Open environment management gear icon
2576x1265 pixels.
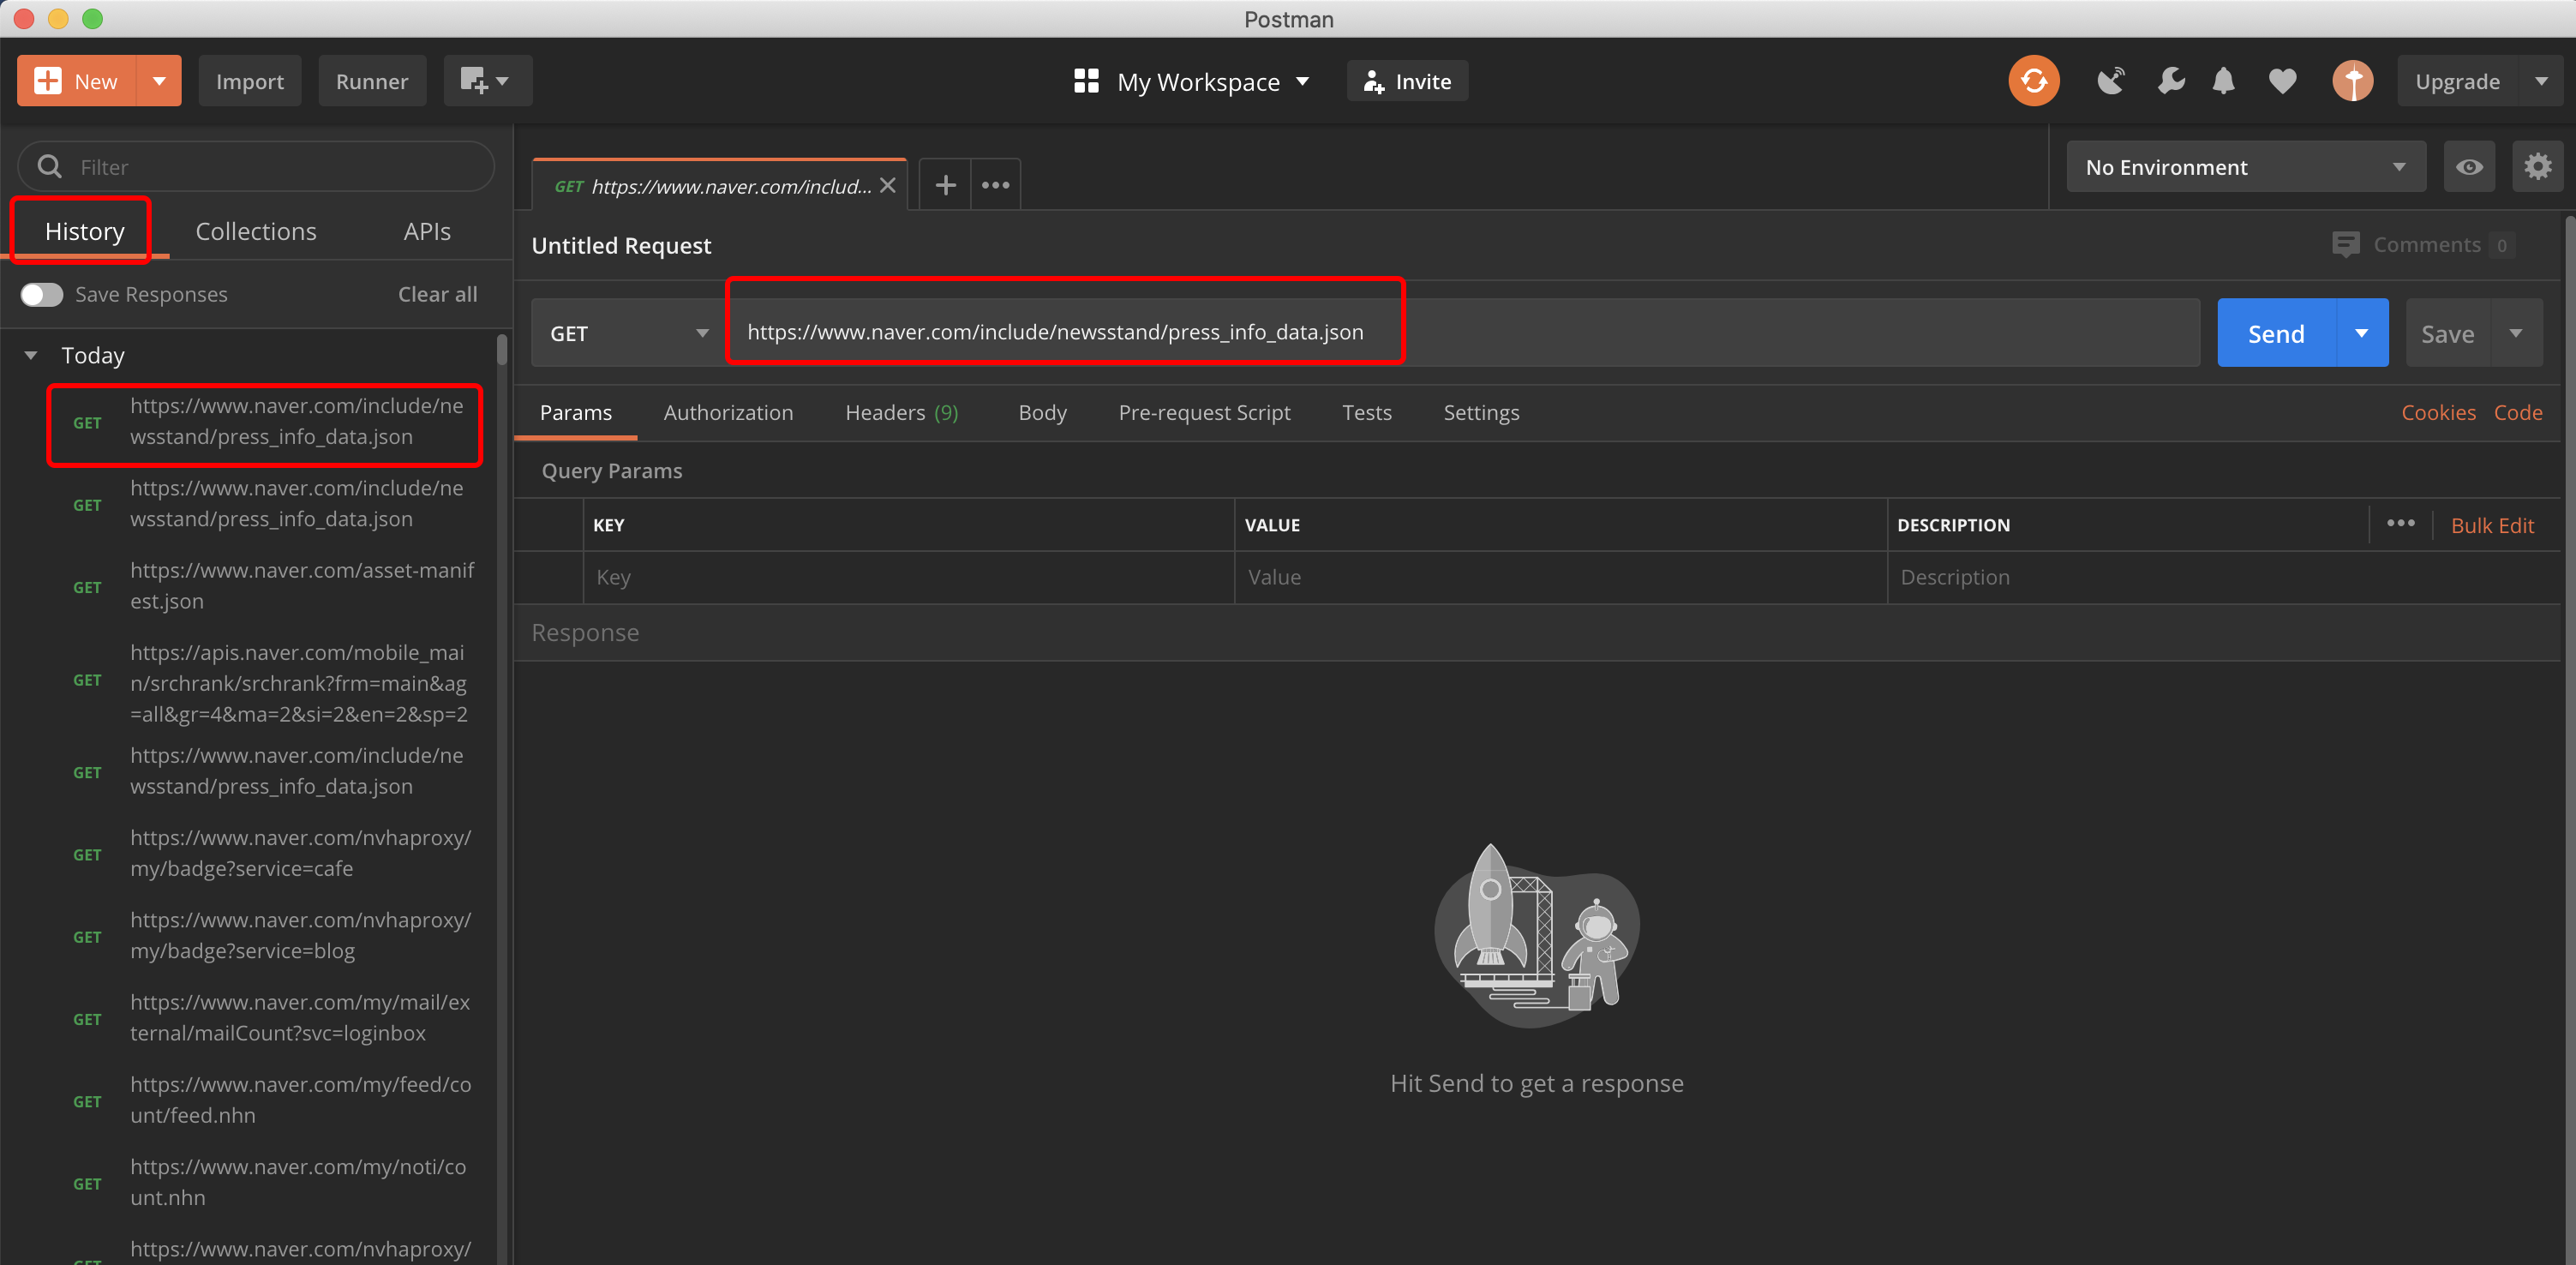(x=2537, y=167)
